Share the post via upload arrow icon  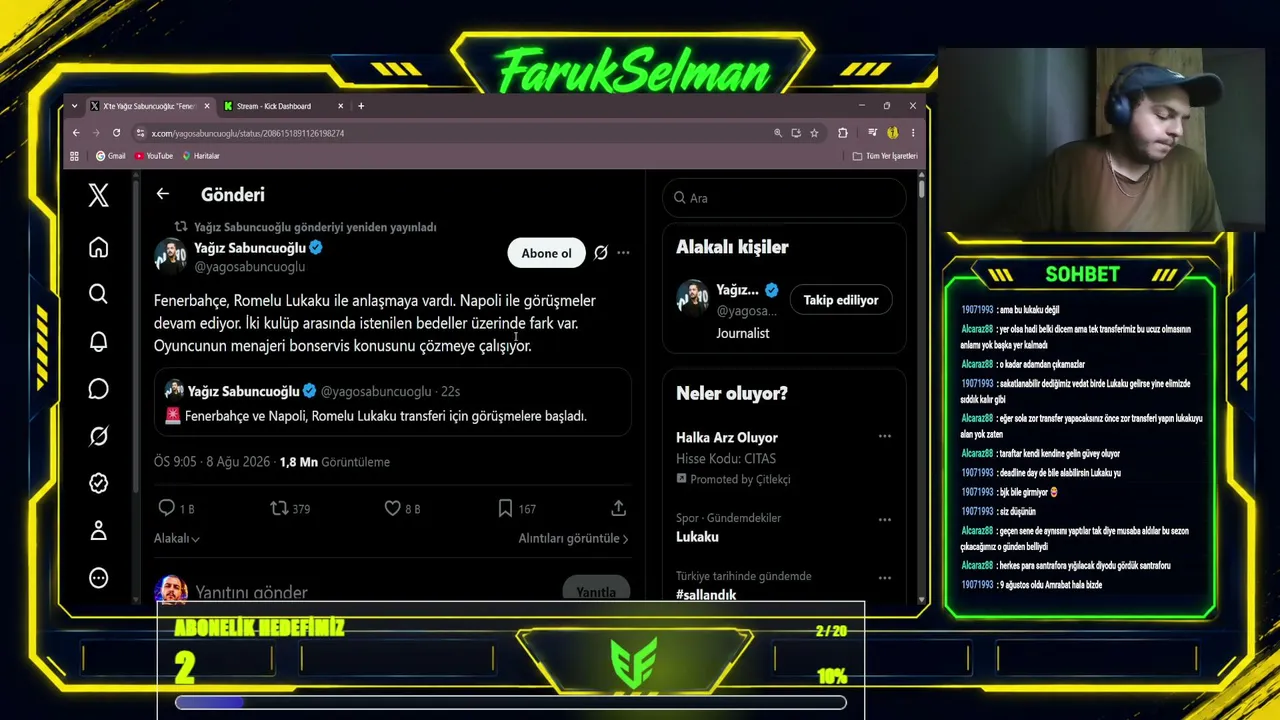coord(618,508)
